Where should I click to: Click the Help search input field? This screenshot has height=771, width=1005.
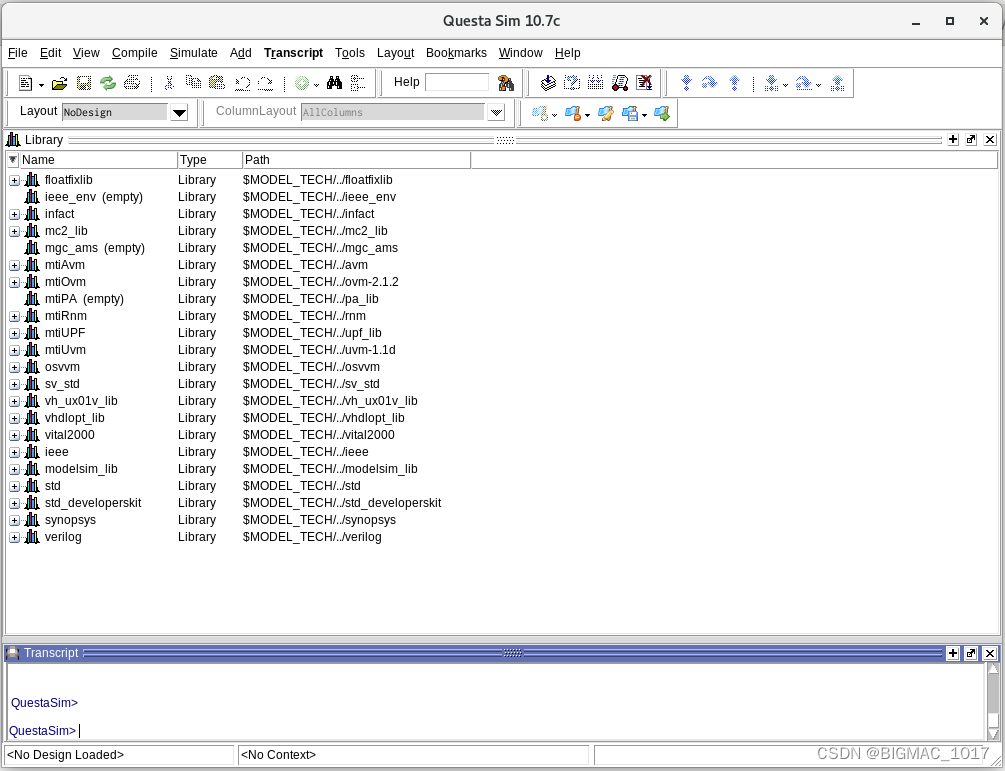(x=457, y=82)
